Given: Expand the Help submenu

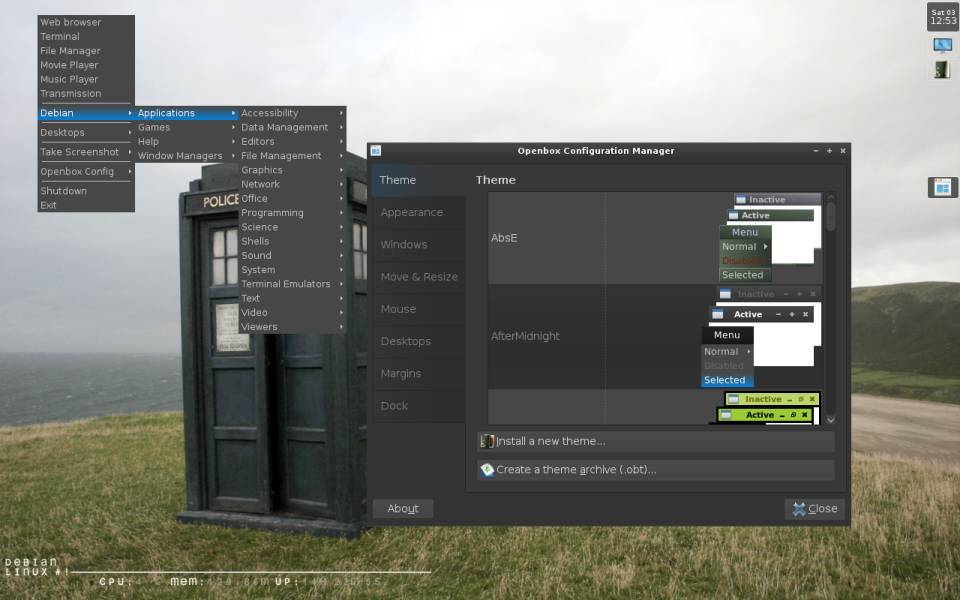Looking at the screenshot, I should coord(186,141).
